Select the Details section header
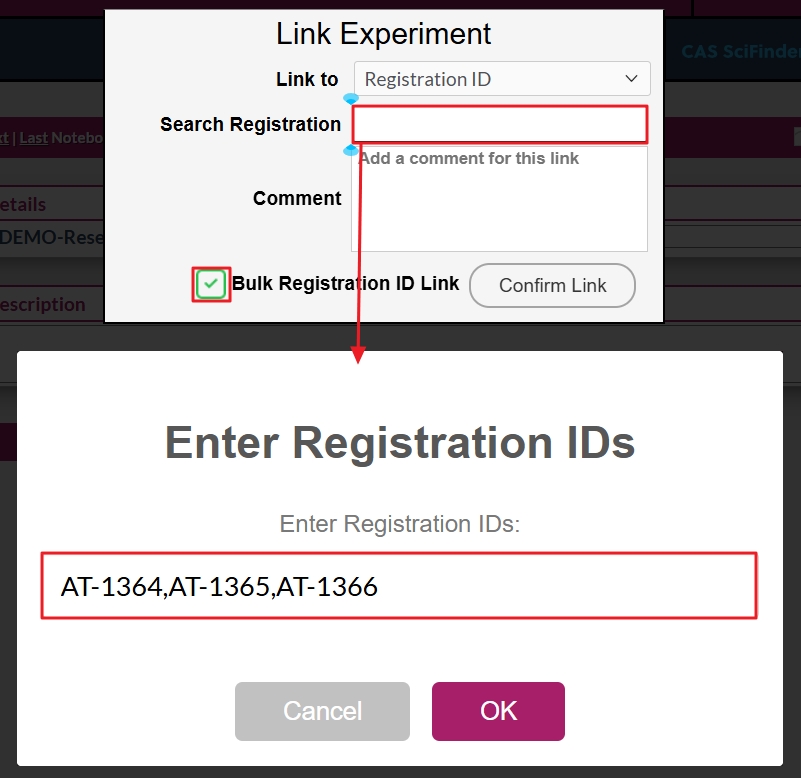 (x=24, y=204)
